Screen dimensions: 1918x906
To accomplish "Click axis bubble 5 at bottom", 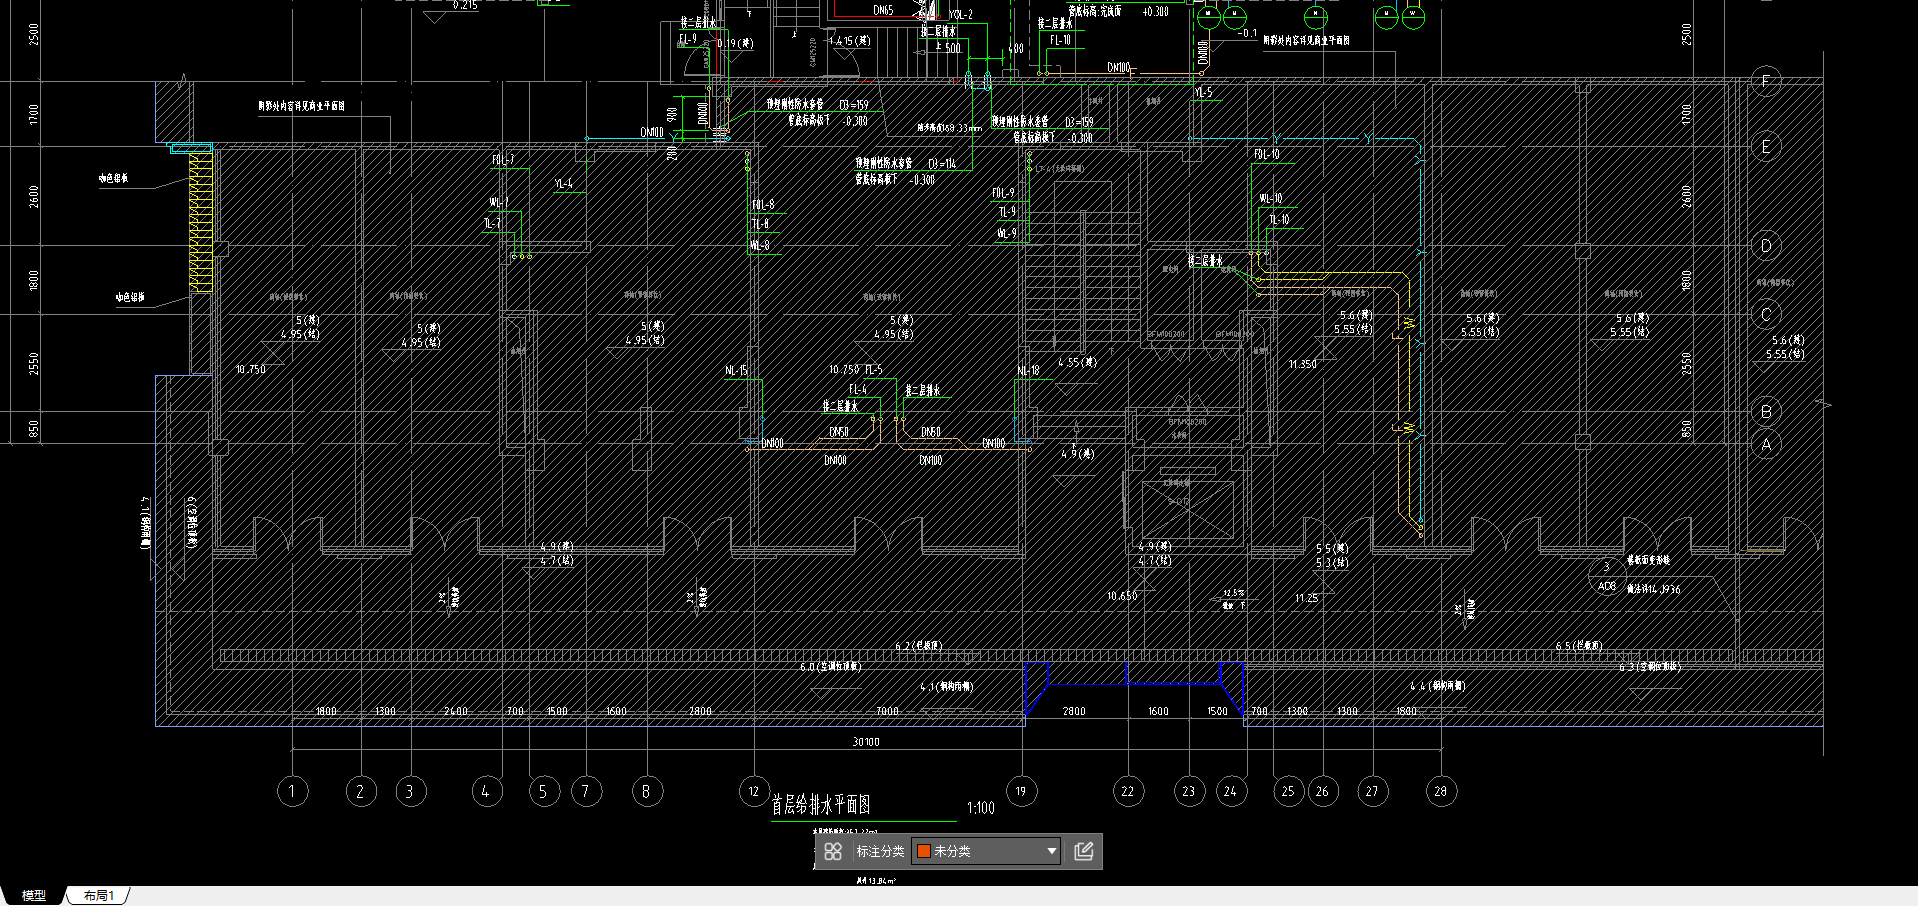I will click(x=544, y=791).
